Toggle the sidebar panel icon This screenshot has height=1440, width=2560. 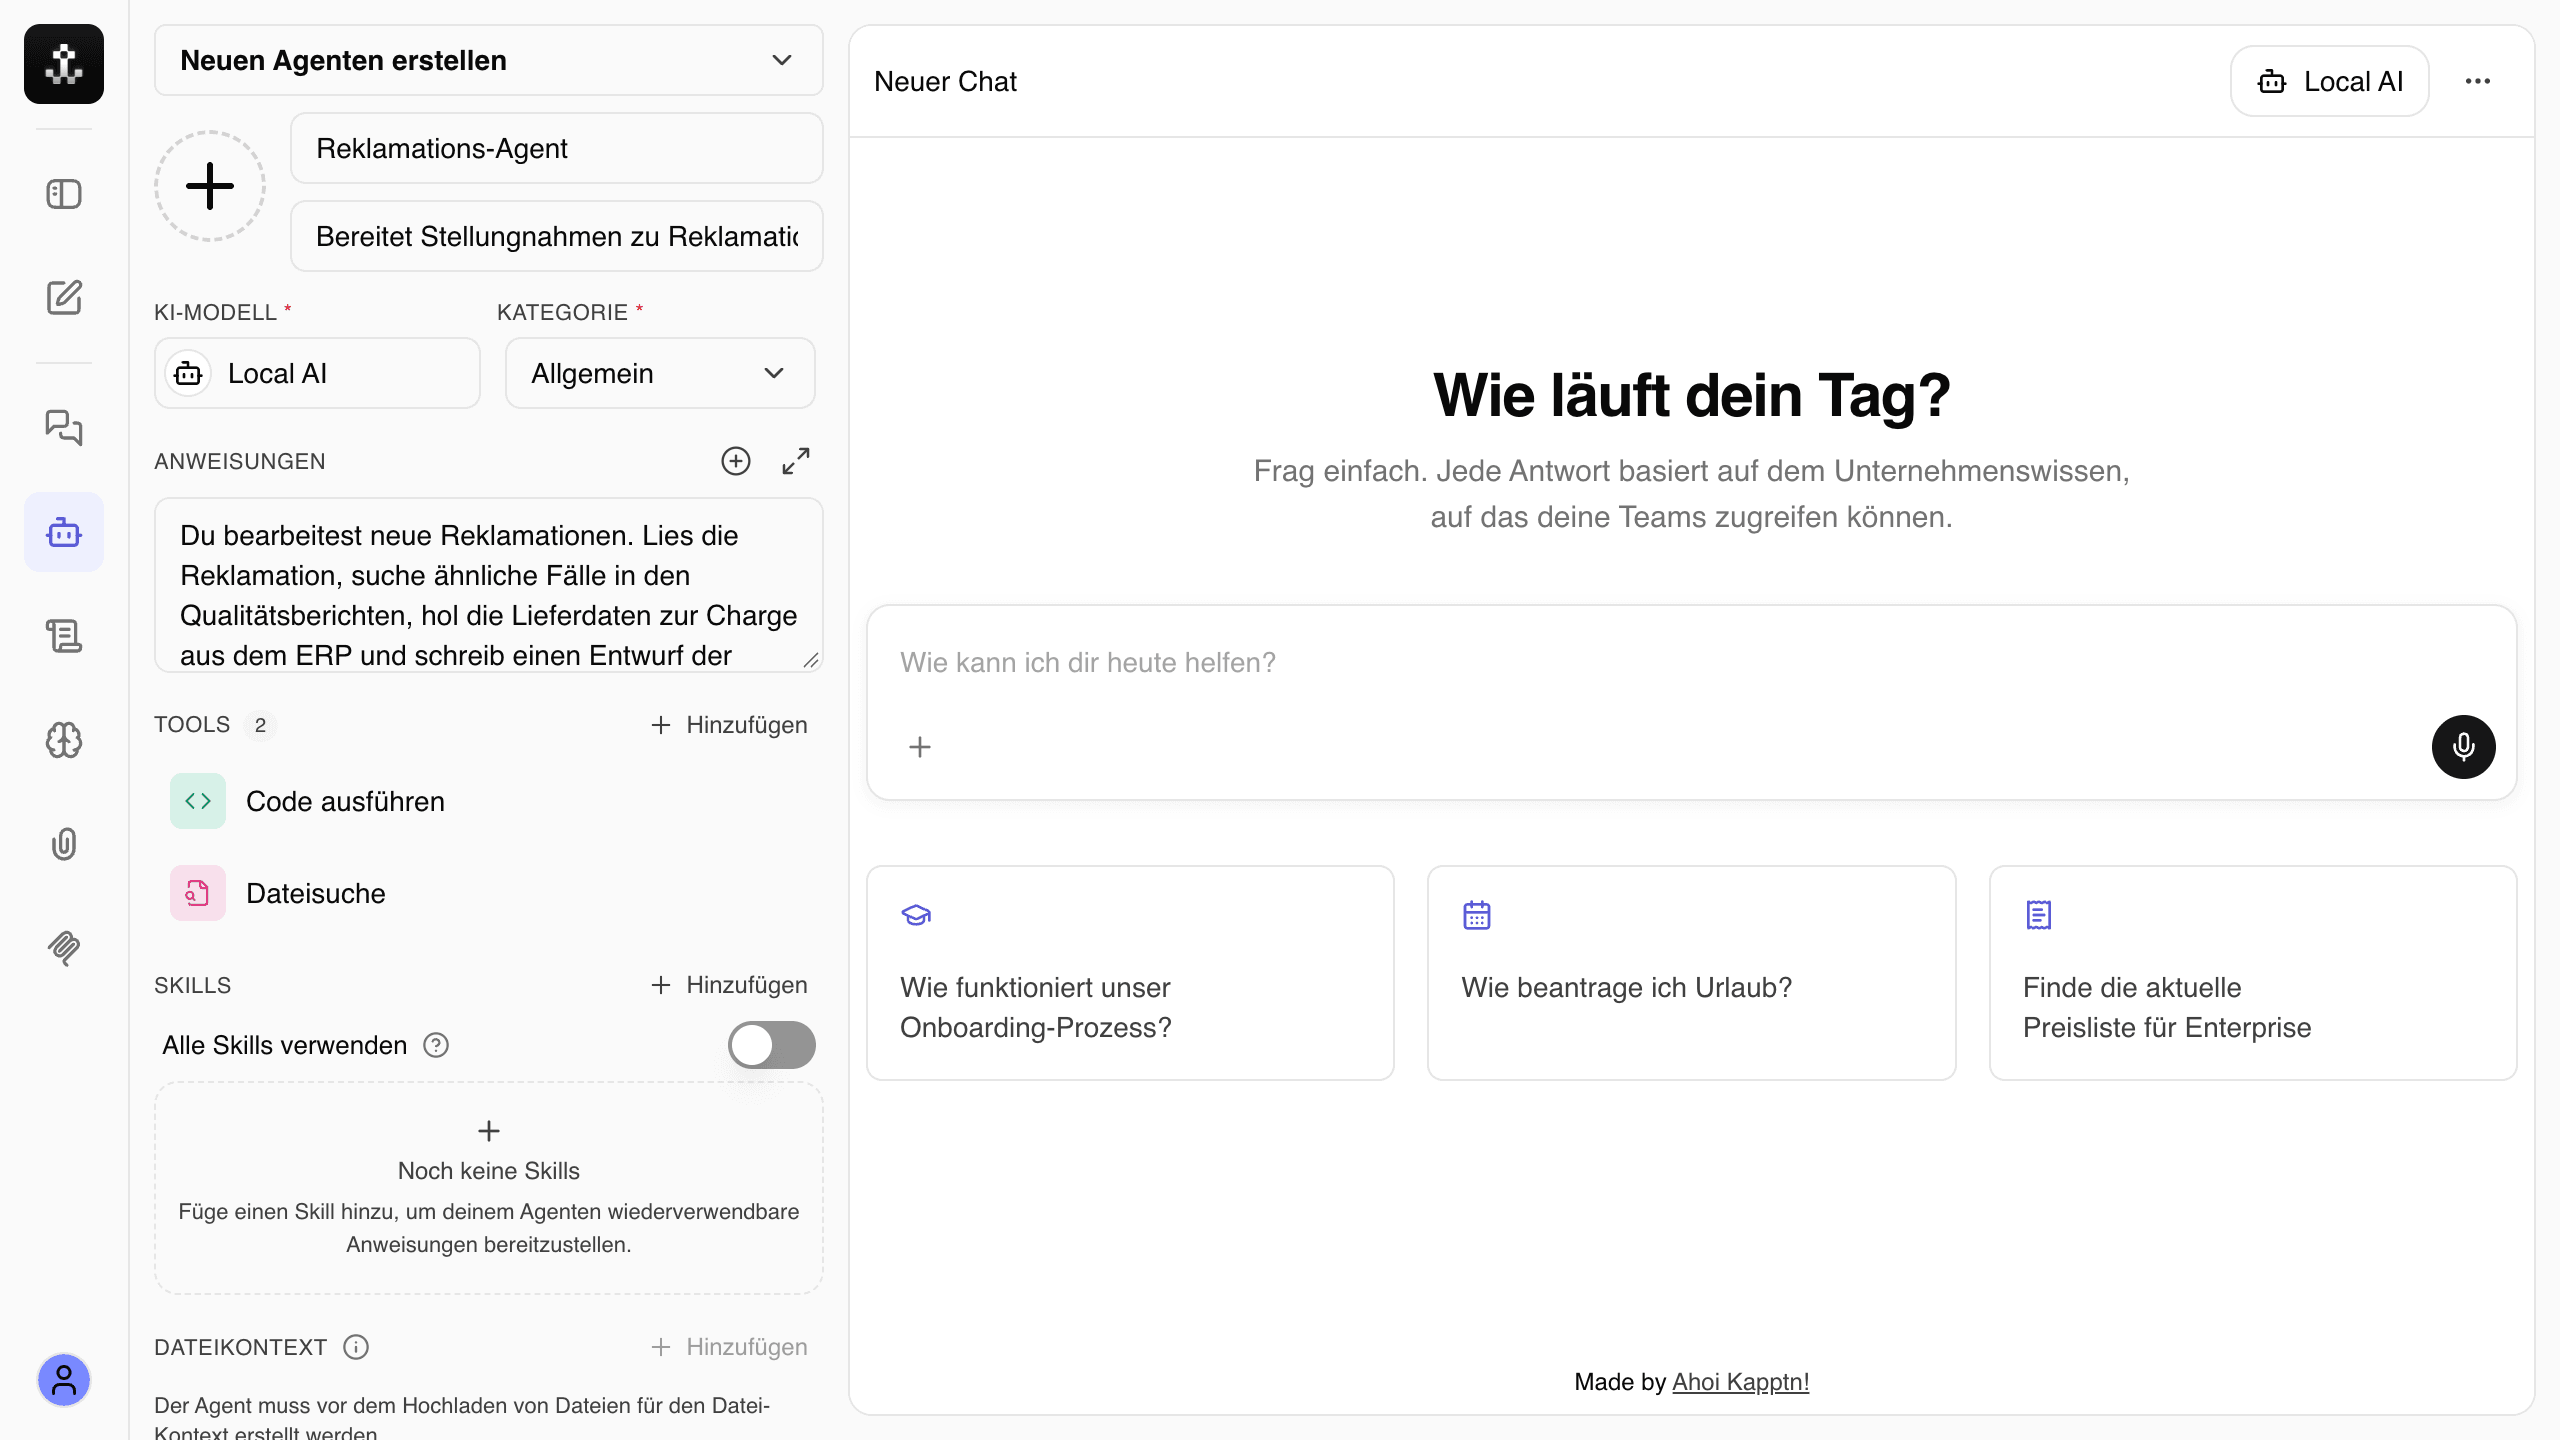(x=64, y=194)
